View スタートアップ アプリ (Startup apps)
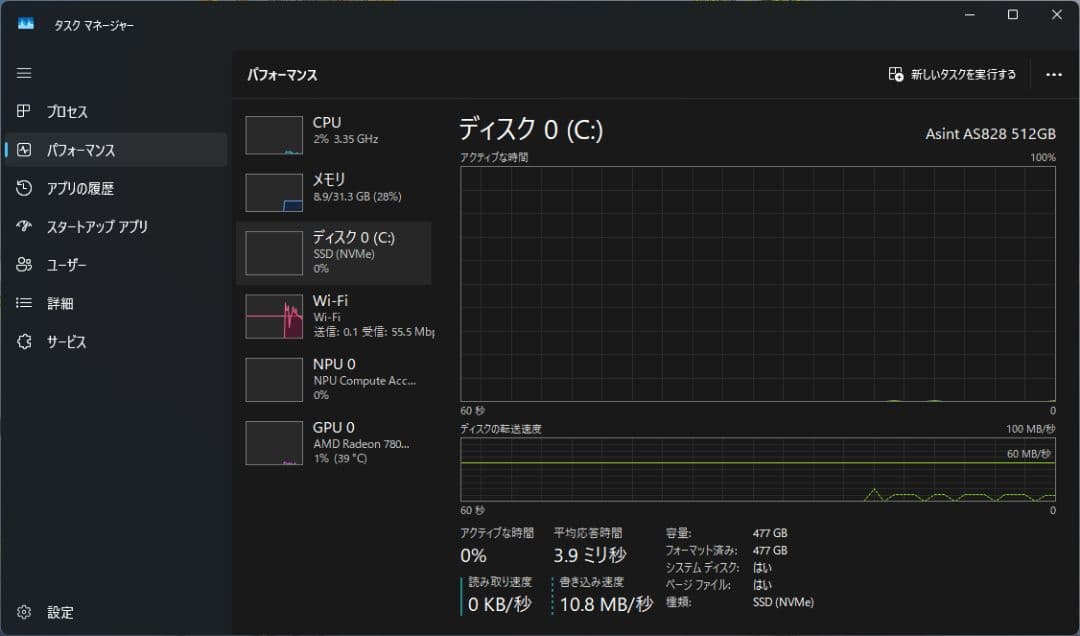The width and height of the screenshot is (1080, 636). point(90,226)
